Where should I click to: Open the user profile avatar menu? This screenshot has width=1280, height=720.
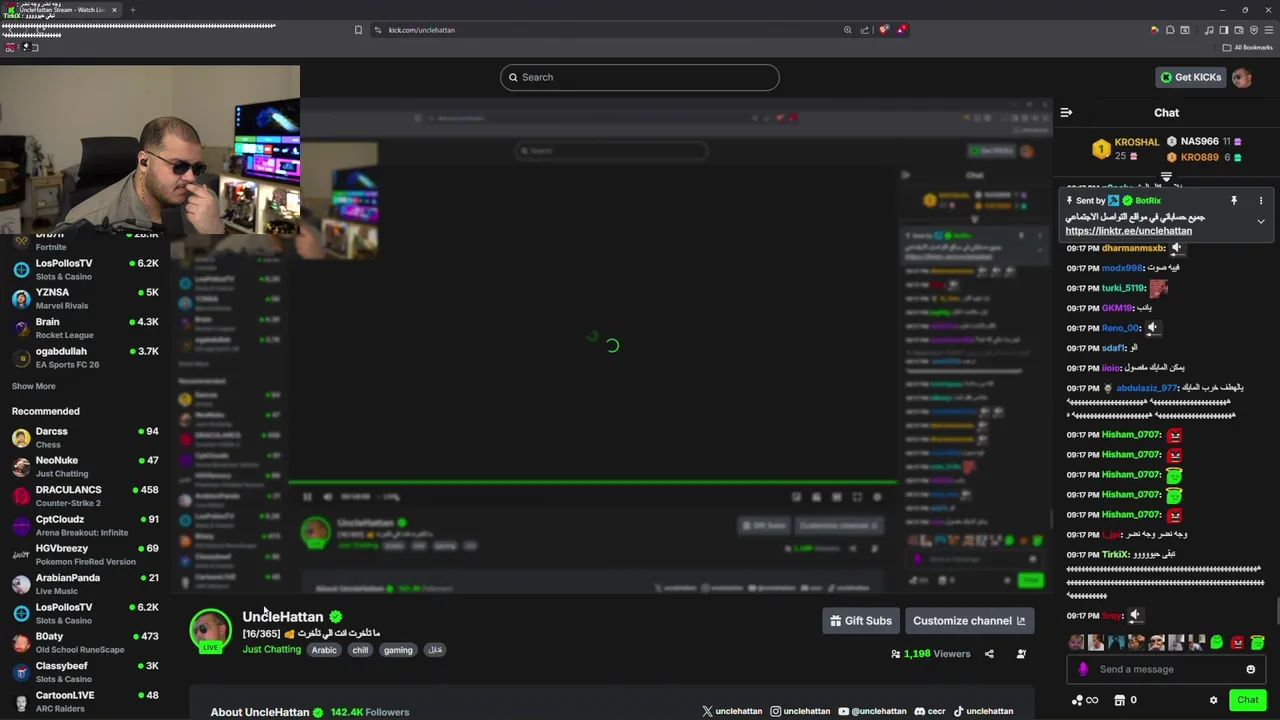pos(1242,78)
